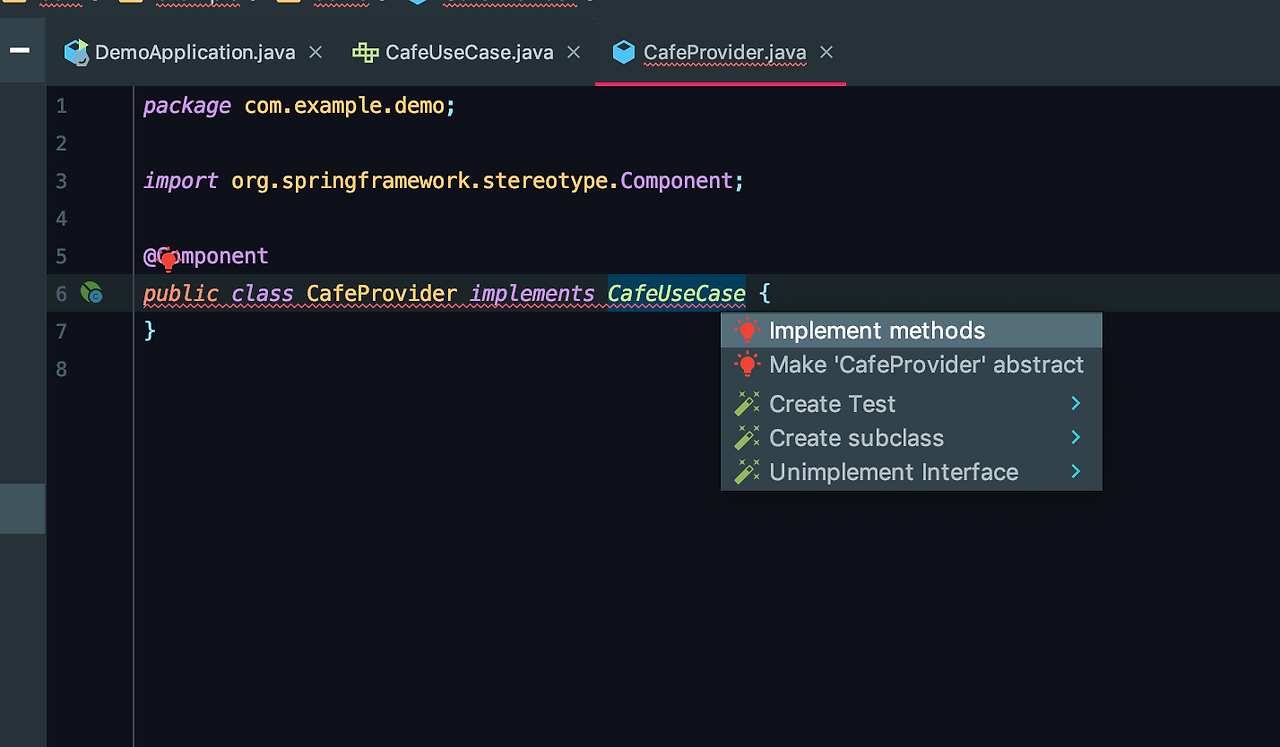1280x747 pixels.
Task: Expand the Create Test submenu arrow
Action: tap(1076, 403)
